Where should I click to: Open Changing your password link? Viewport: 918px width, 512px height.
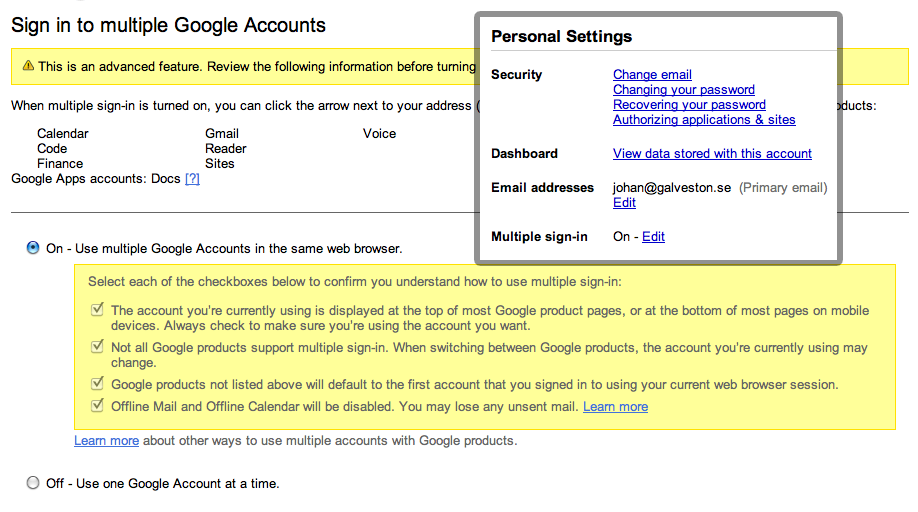tap(684, 90)
